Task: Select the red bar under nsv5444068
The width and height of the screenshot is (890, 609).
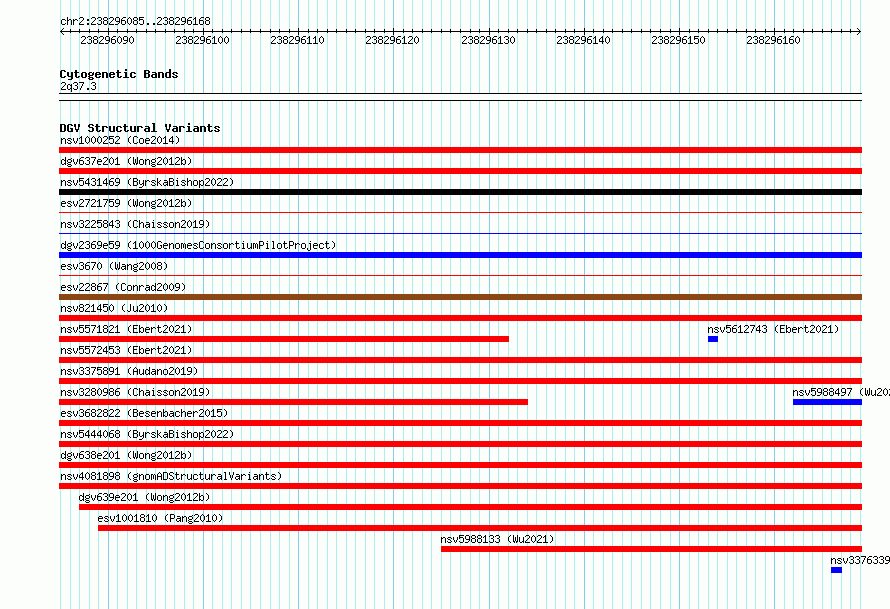Action: (460, 444)
